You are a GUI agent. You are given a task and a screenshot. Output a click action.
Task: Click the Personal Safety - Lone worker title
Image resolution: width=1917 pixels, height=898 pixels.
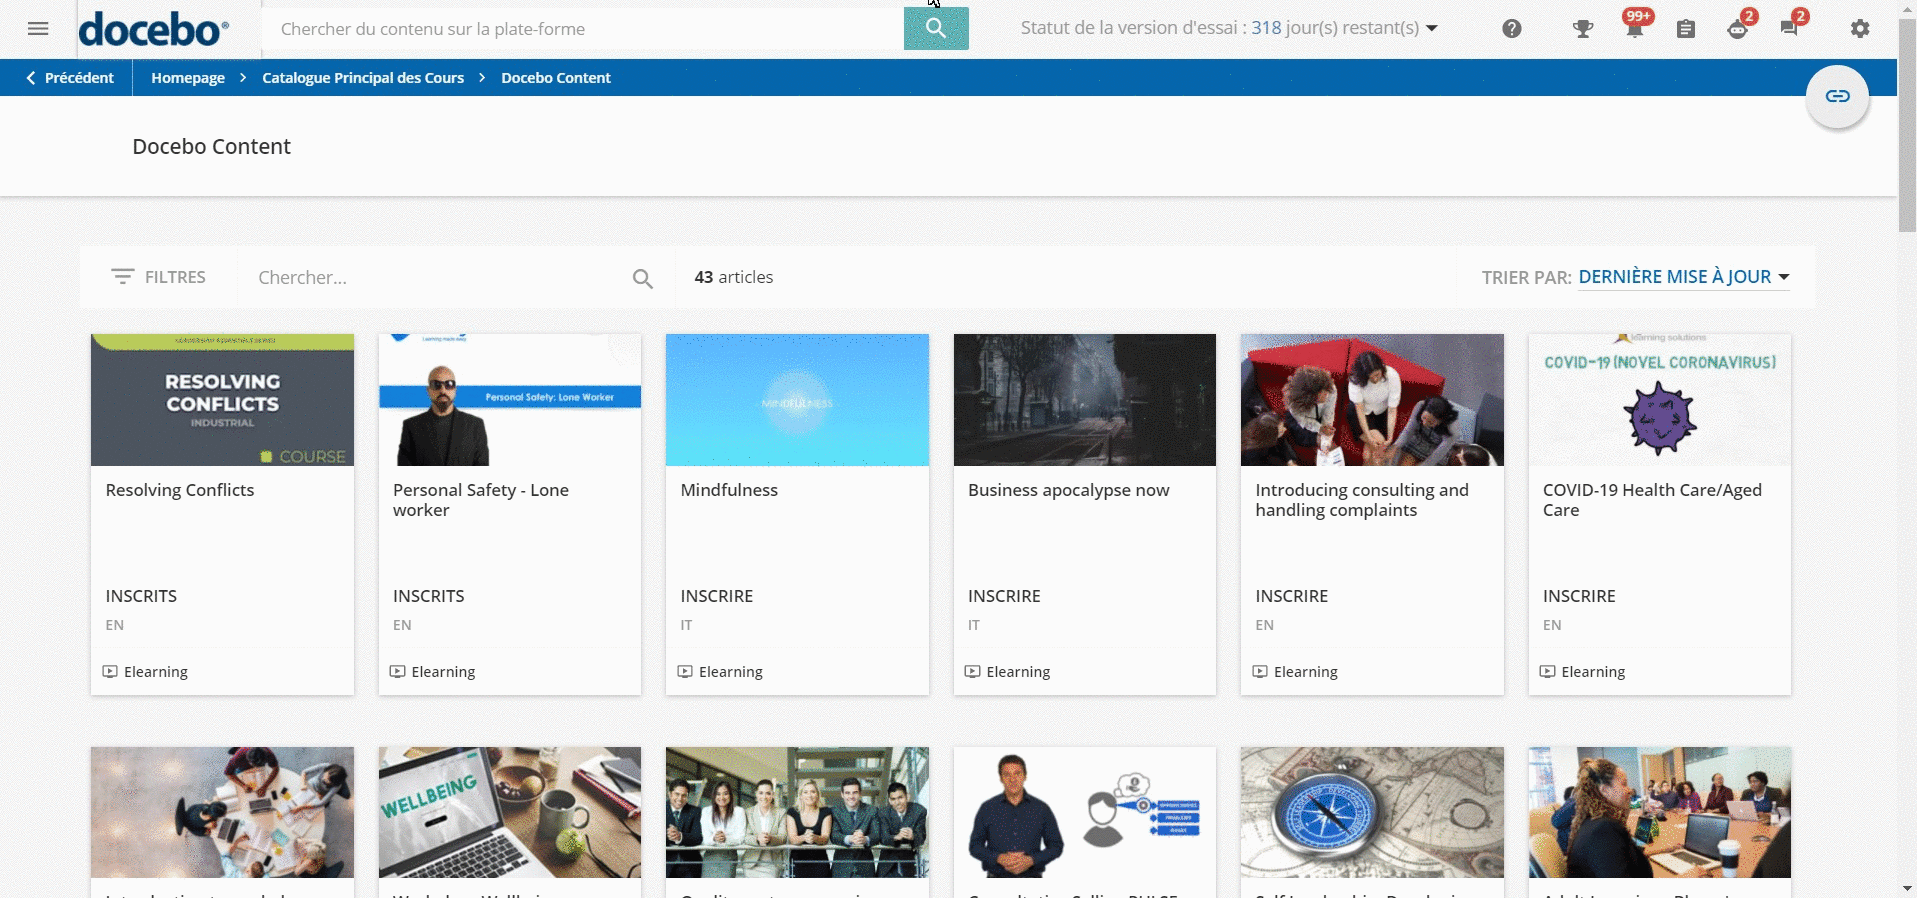point(481,500)
